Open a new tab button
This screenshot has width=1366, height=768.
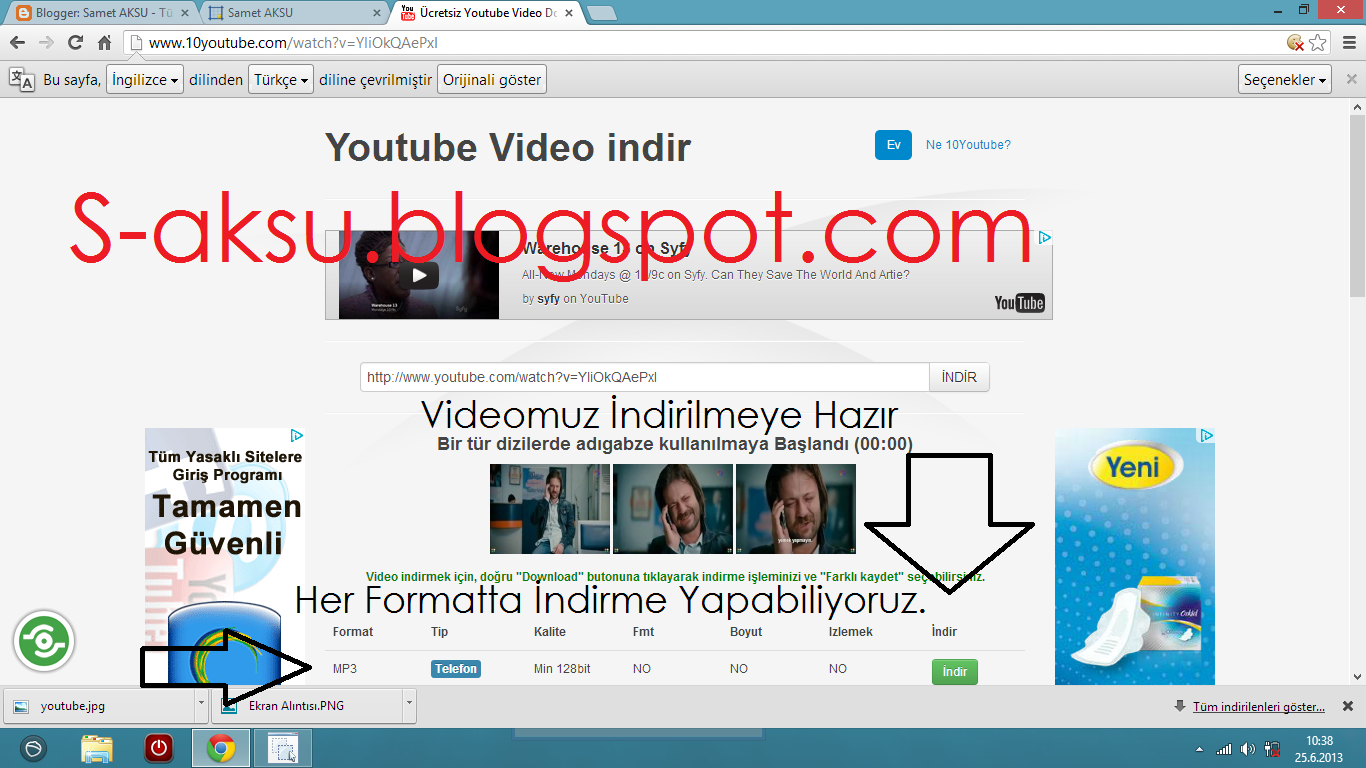602,13
